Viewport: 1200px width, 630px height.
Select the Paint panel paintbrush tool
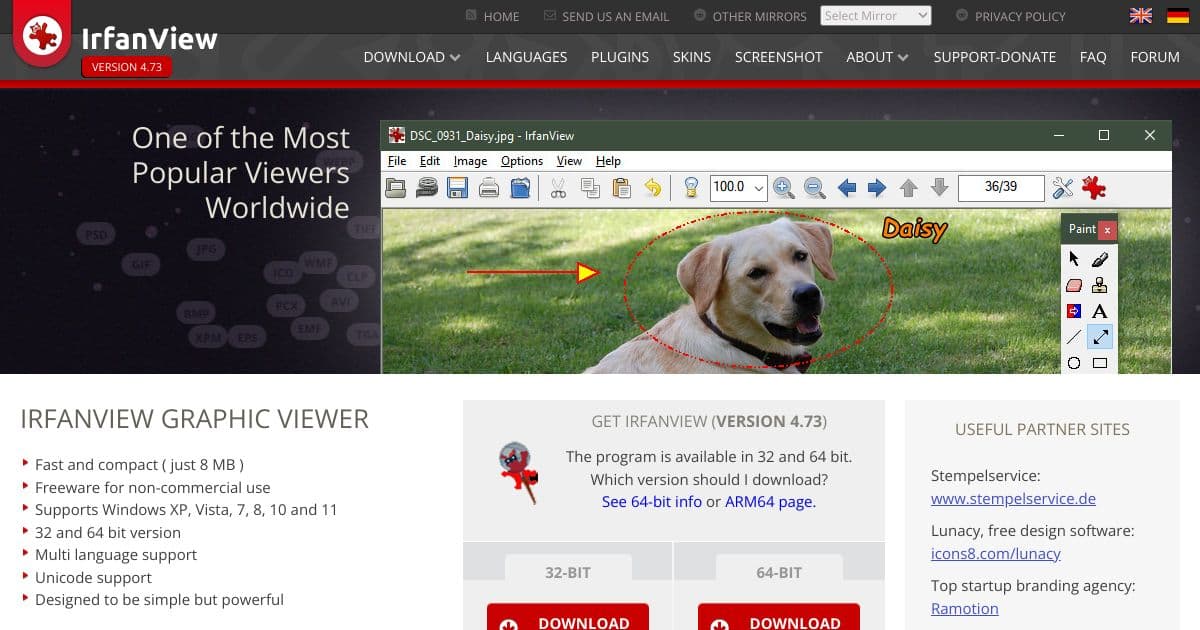click(x=1101, y=260)
